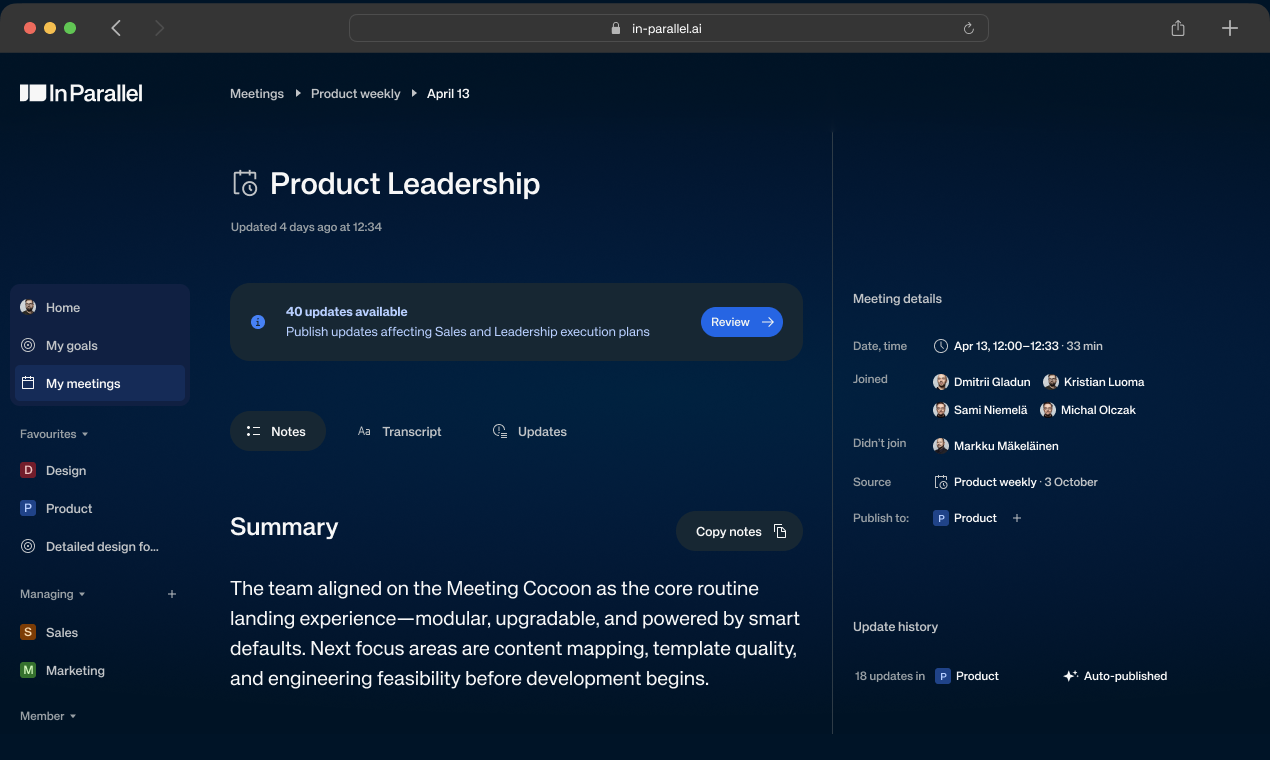The height and width of the screenshot is (760, 1270).
Task: Open Product publish destination chip
Action: pos(965,518)
